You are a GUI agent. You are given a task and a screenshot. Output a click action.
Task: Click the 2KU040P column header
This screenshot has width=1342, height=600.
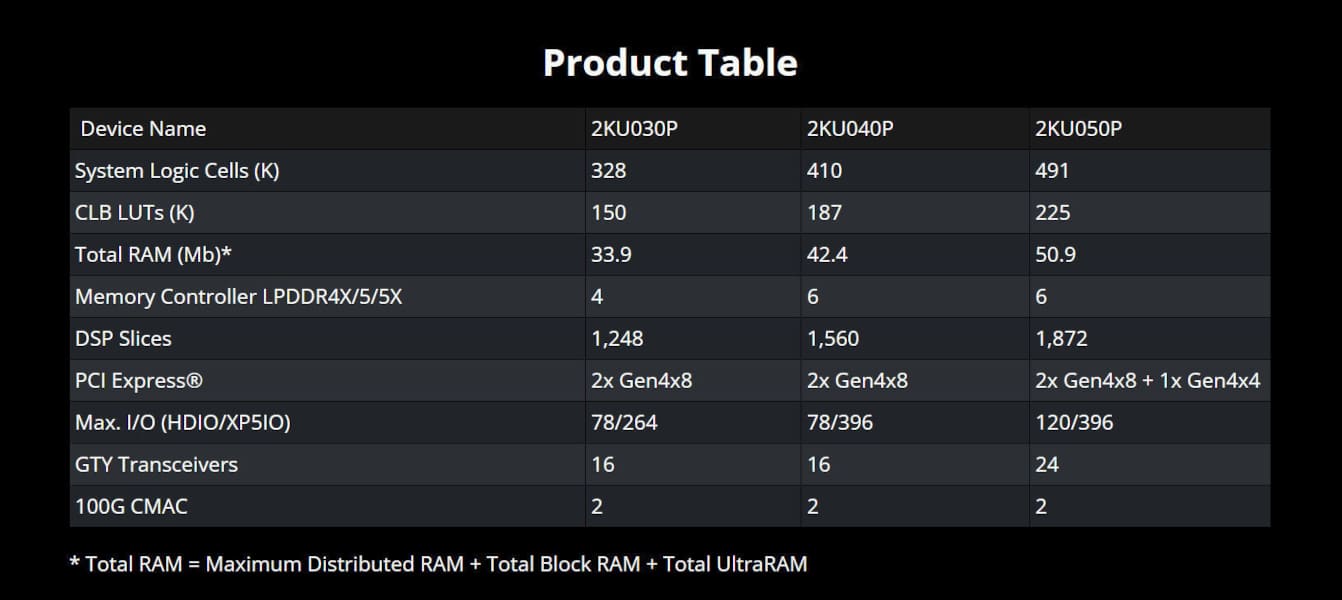point(850,129)
